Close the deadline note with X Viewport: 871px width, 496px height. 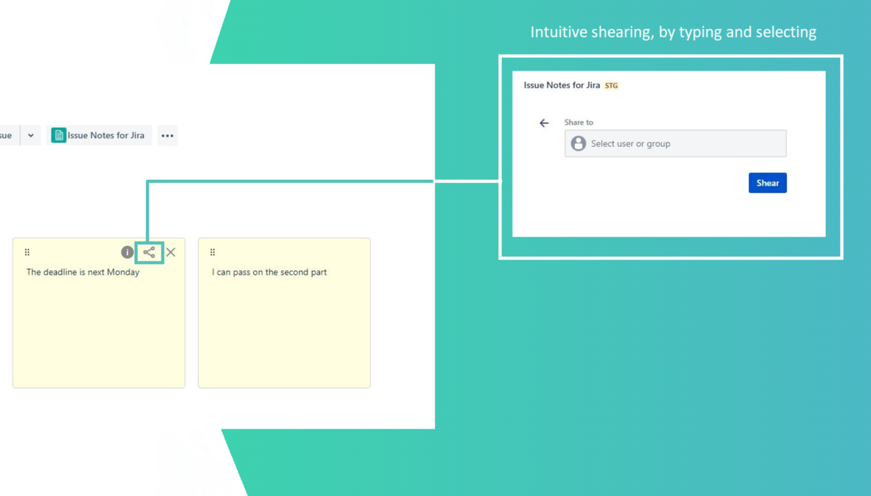pyautogui.click(x=171, y=252)
